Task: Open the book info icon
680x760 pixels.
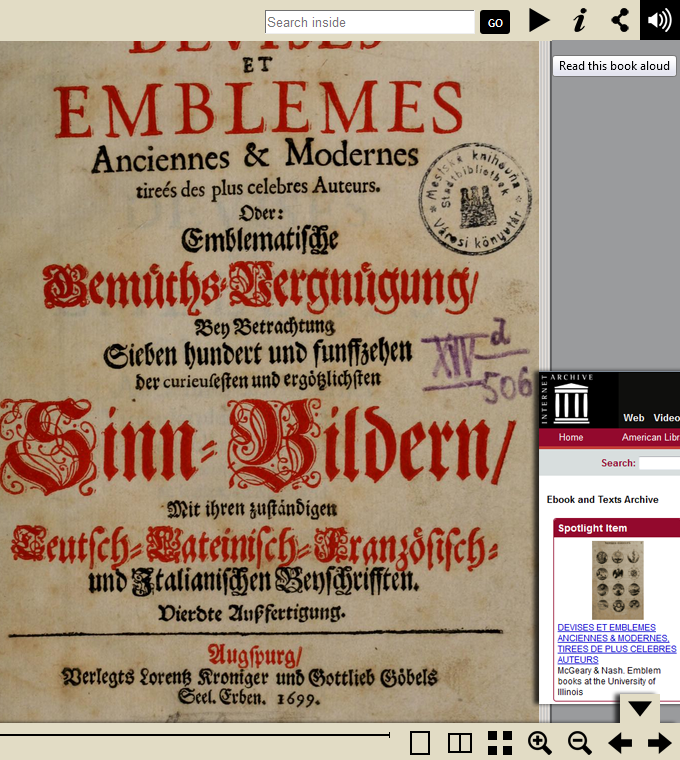Action: 579,20
